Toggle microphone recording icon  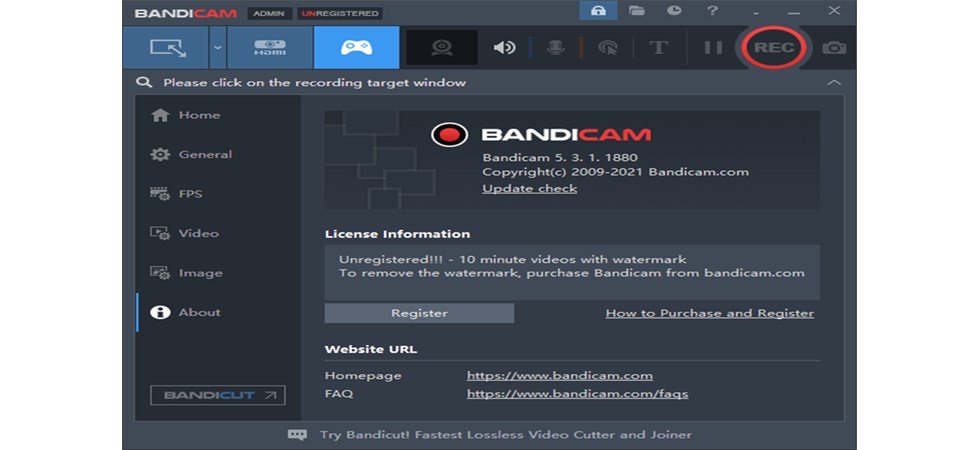pos(556,47)
